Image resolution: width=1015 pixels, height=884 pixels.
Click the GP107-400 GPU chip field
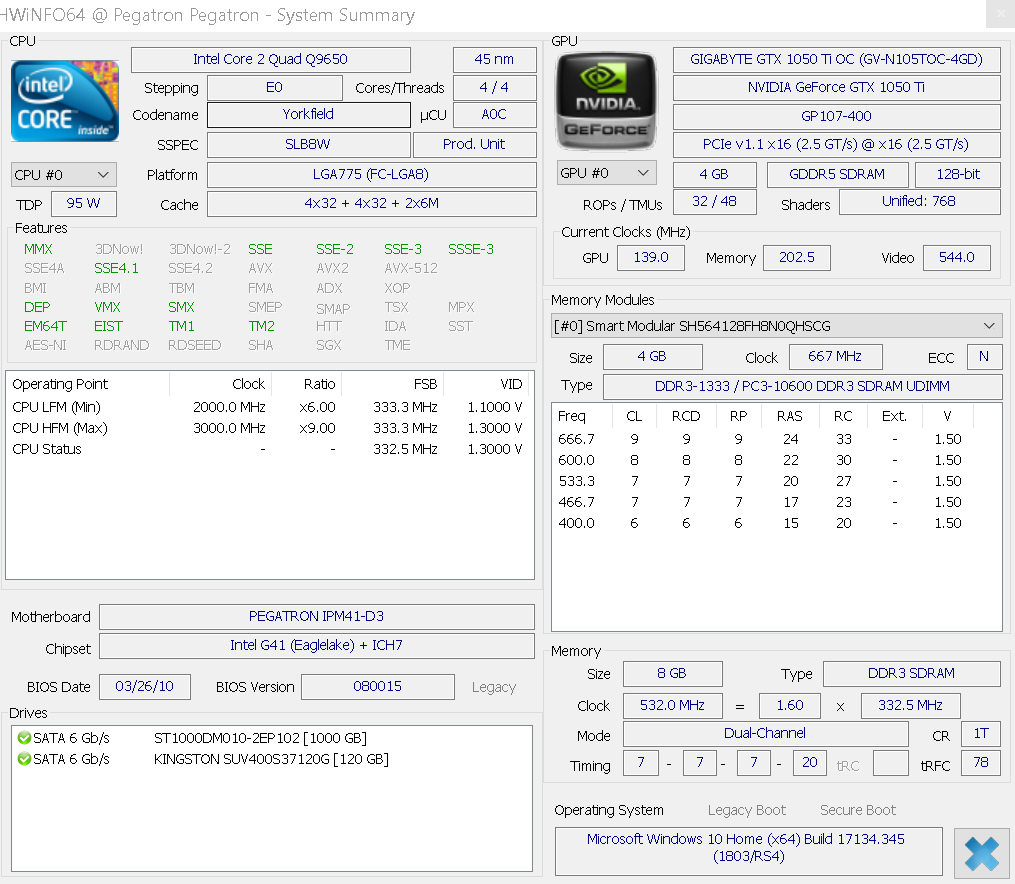coord(836,116)
